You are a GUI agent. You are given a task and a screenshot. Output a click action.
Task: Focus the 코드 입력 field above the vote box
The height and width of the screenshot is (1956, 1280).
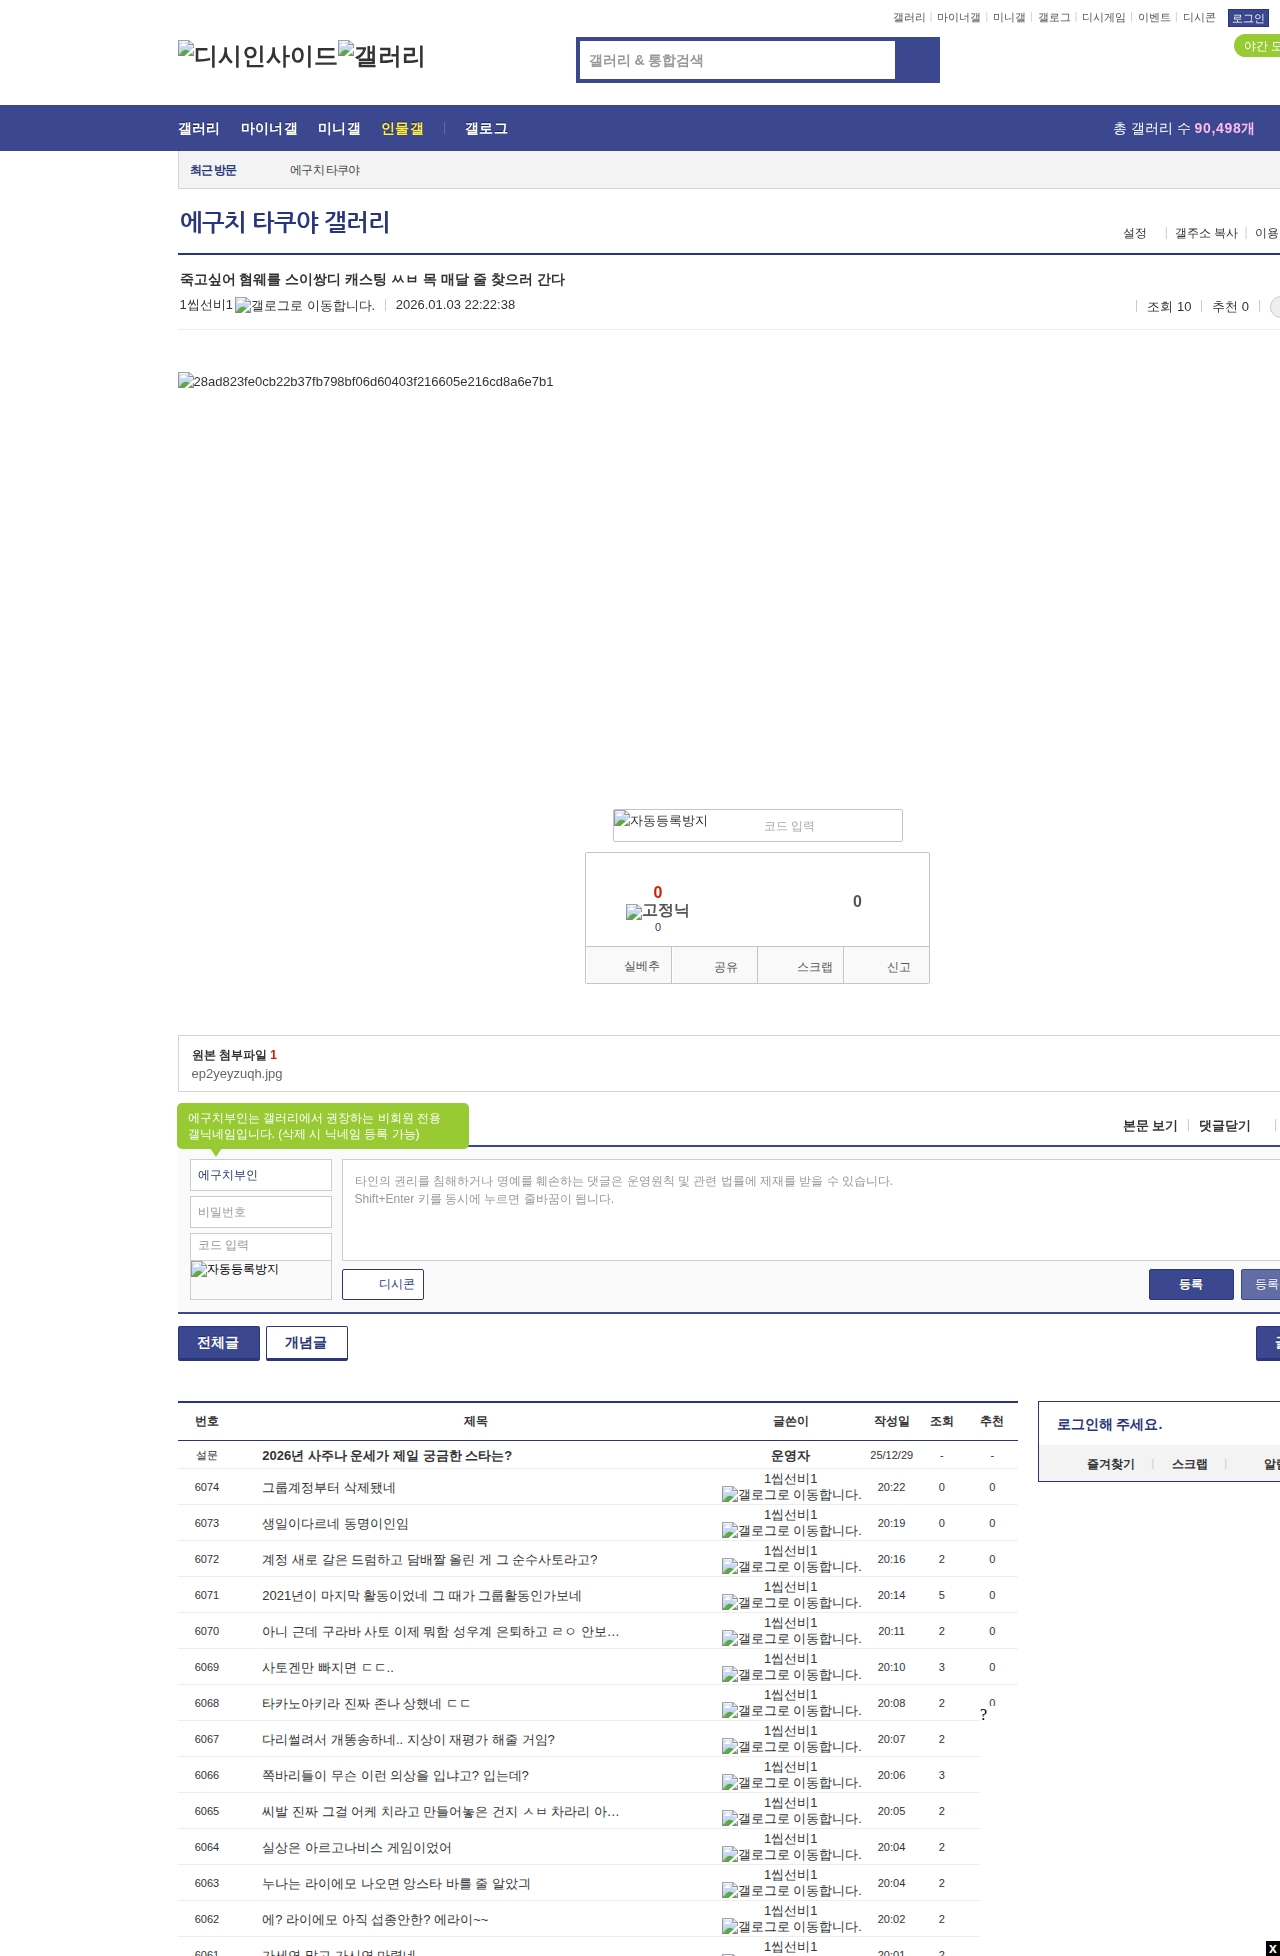tap(829, 826)
